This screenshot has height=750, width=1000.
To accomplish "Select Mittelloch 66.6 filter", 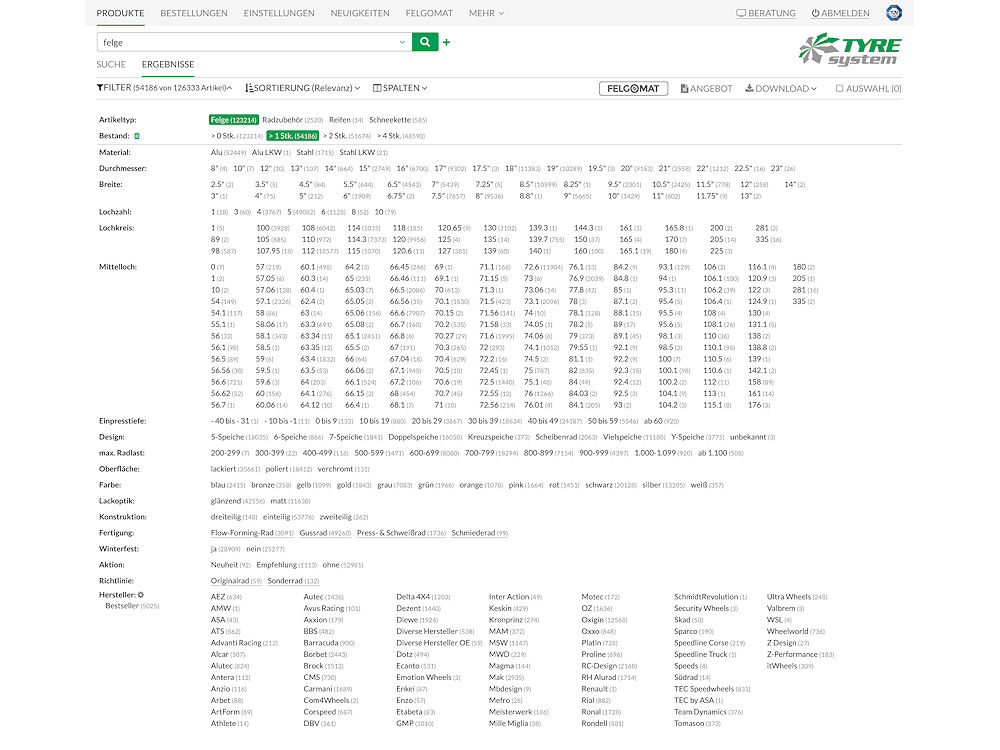I will point(408,313).
